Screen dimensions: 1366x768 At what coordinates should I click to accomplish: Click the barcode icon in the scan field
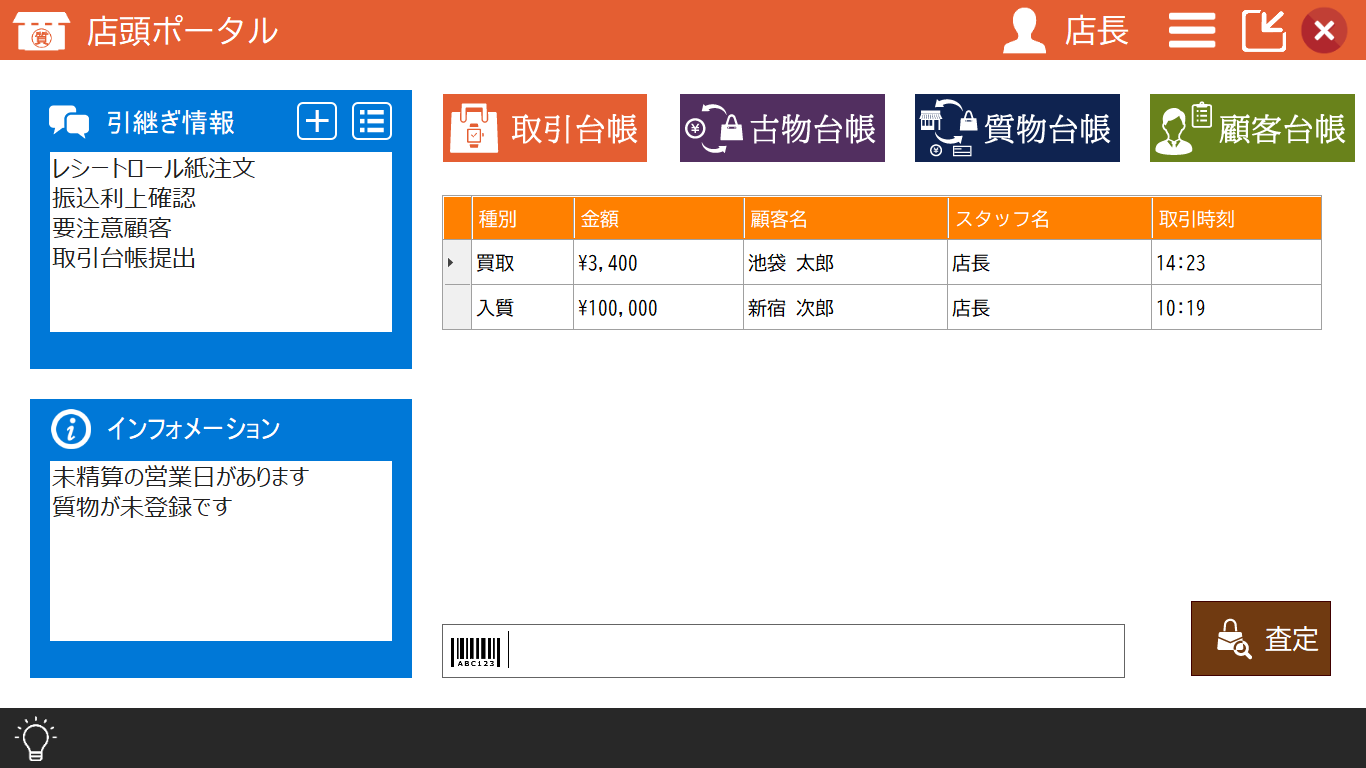click(474, 651)
